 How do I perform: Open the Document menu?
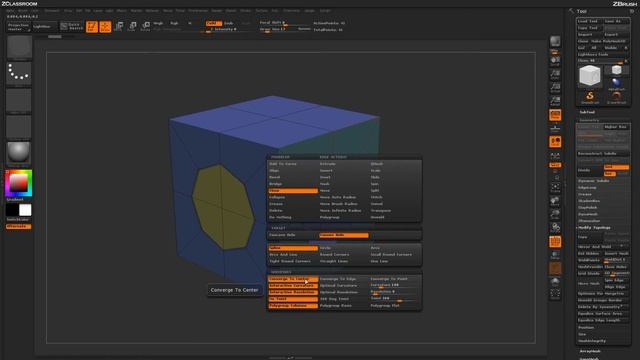pyautogui.click(x=52, y=11)
